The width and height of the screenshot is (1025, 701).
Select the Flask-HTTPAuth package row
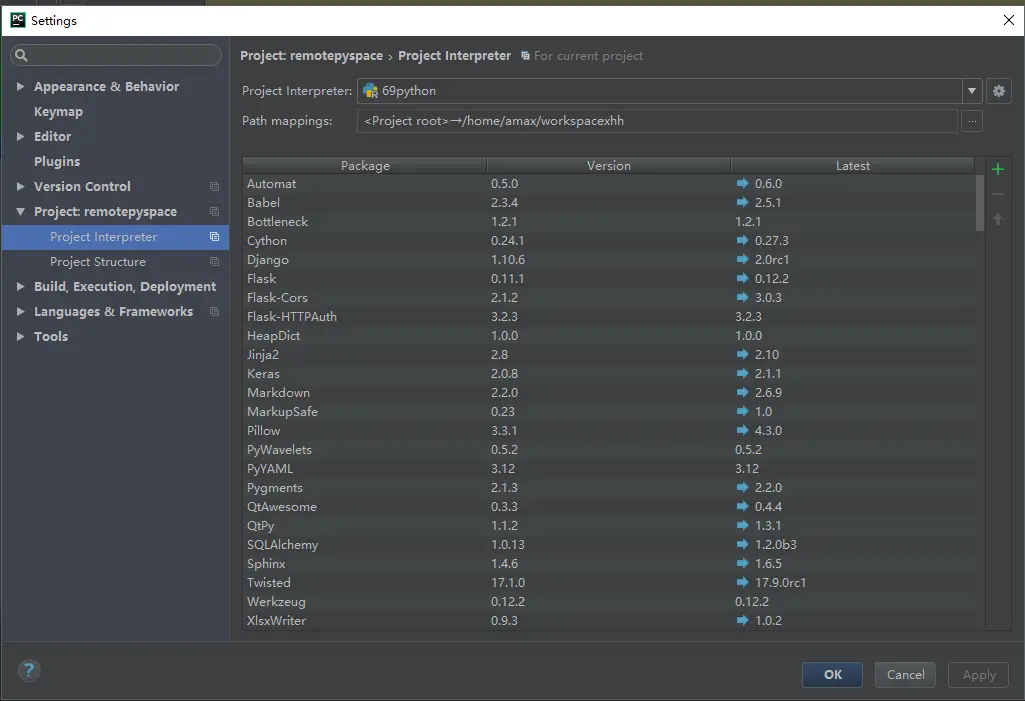[609, 316]
